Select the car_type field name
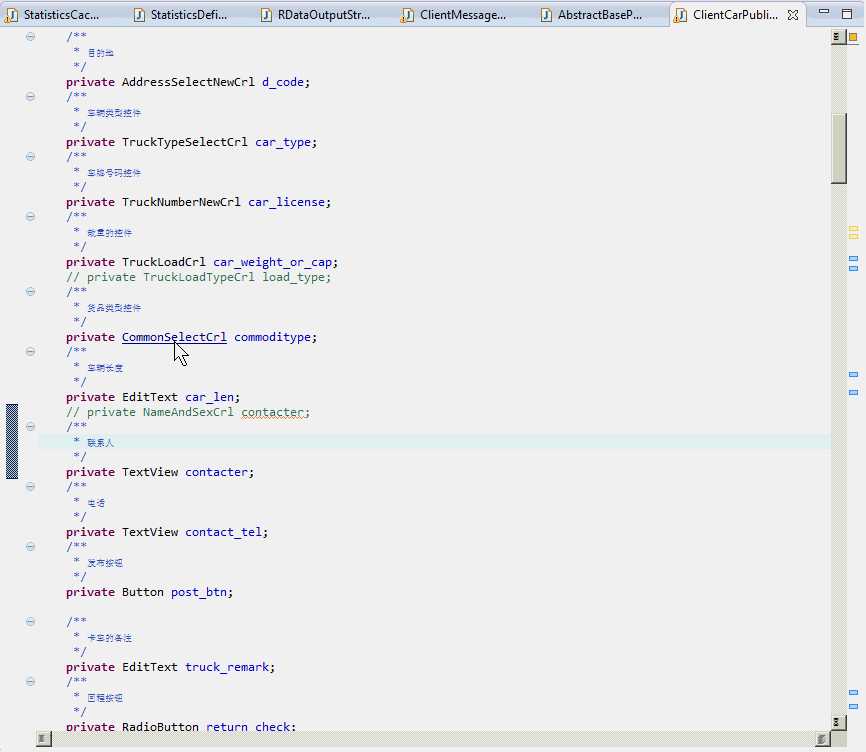Image resolution: width=866 pixels, height=752 pixels. click(283, 142)
